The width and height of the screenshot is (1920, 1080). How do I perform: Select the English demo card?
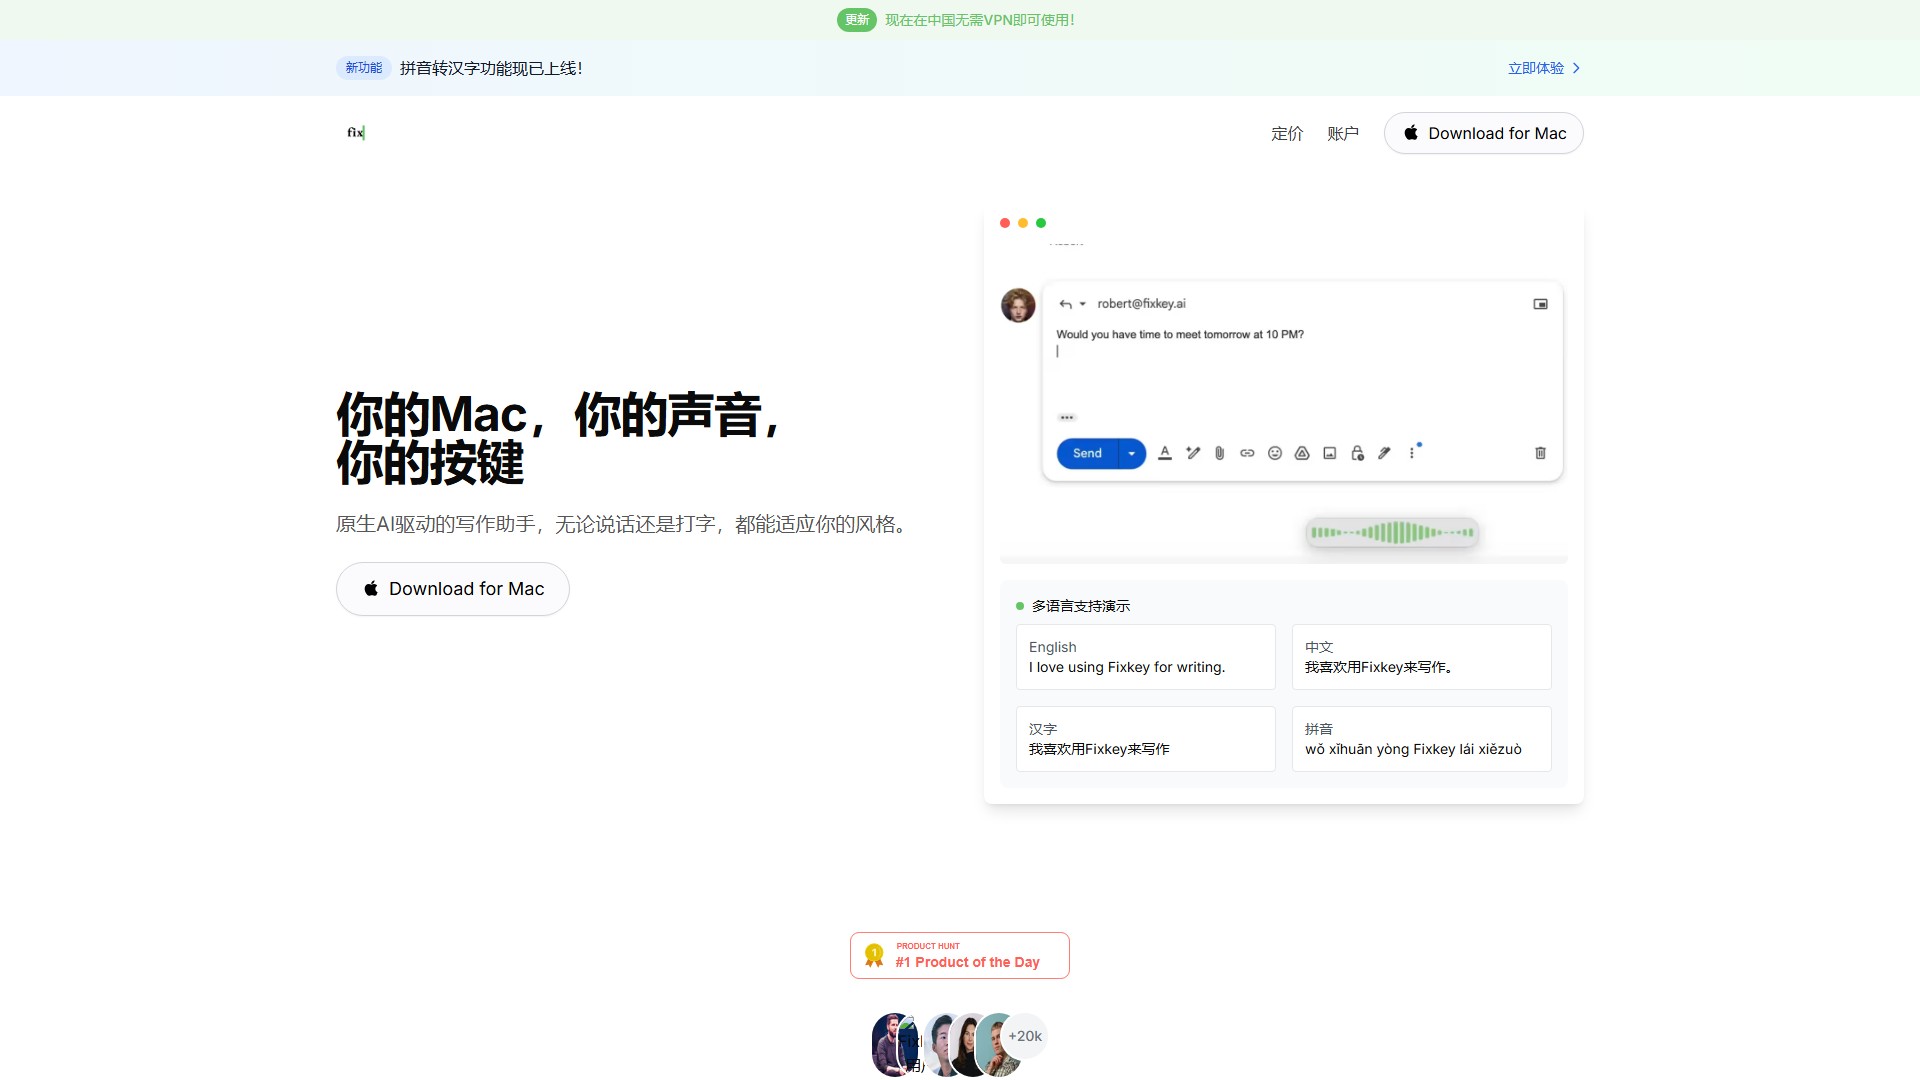click(1146, 657)
